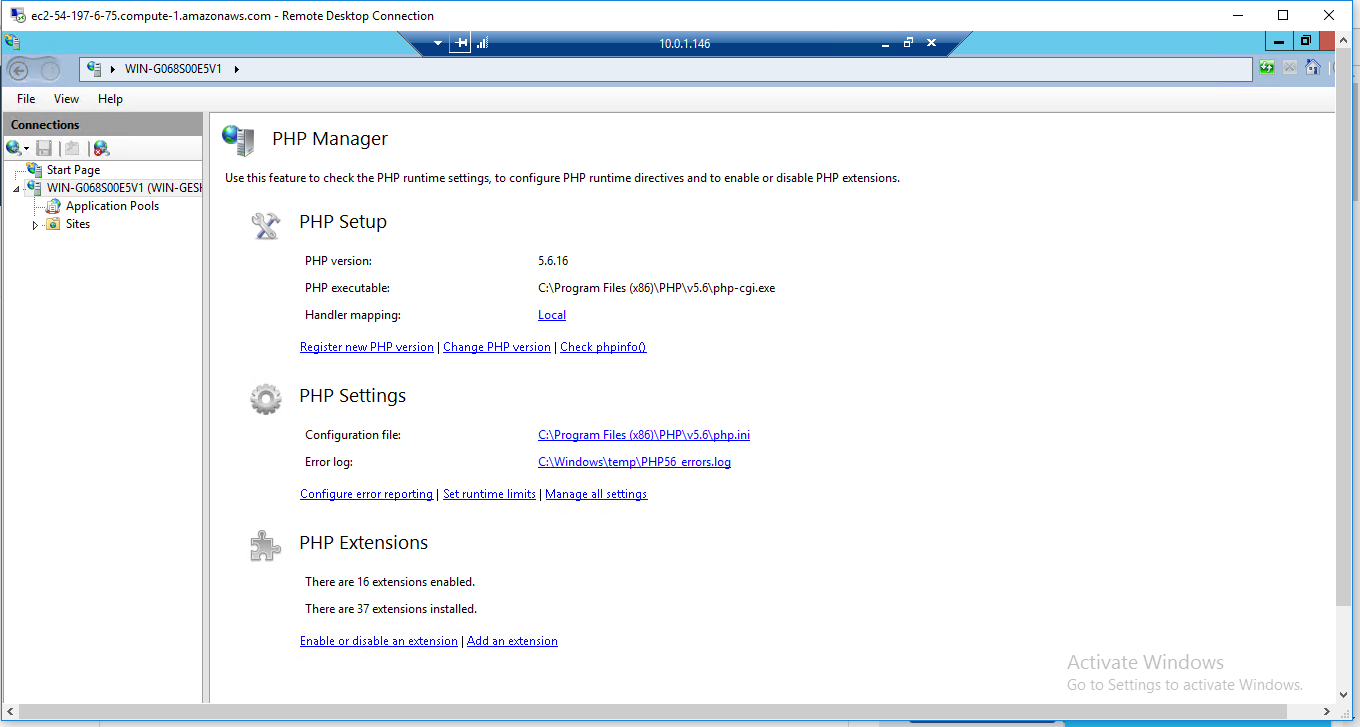This screenshot has height=727, width=1360.
Task: Select Application Pools in the Connections tree
Action: 113,205
